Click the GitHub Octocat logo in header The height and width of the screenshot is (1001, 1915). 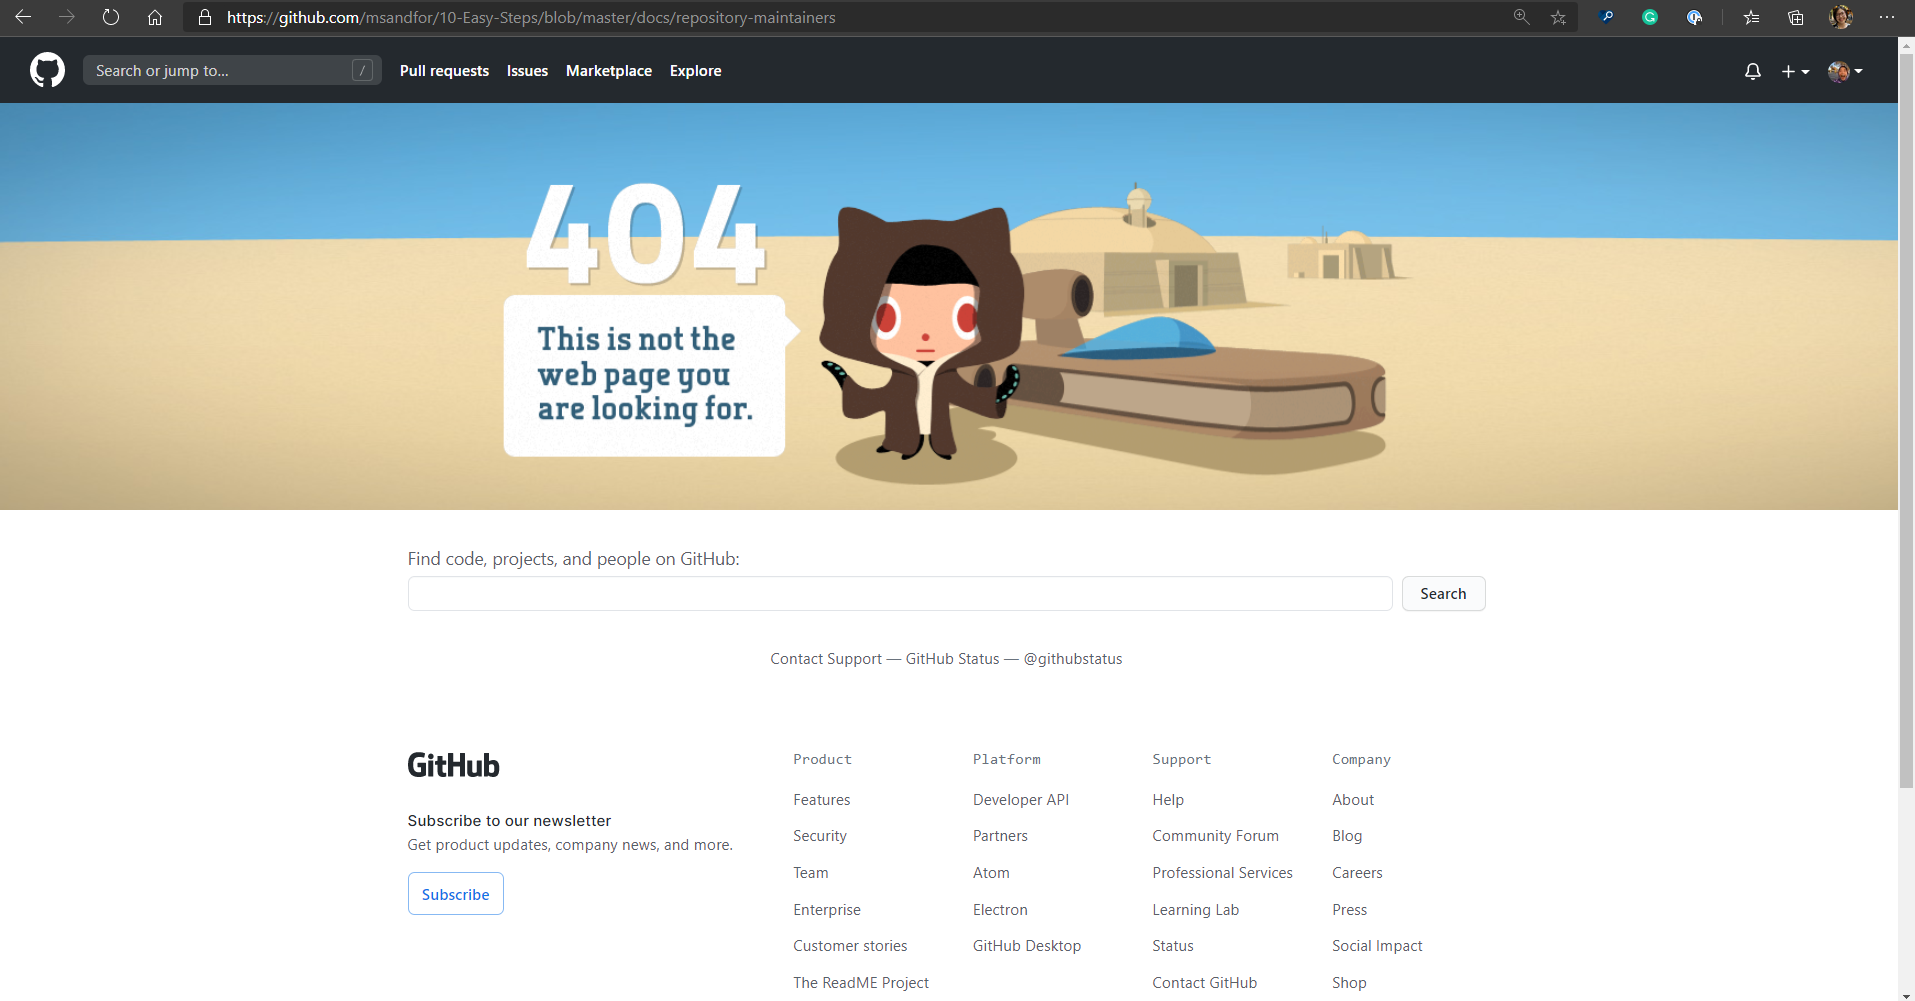[47, 70]
